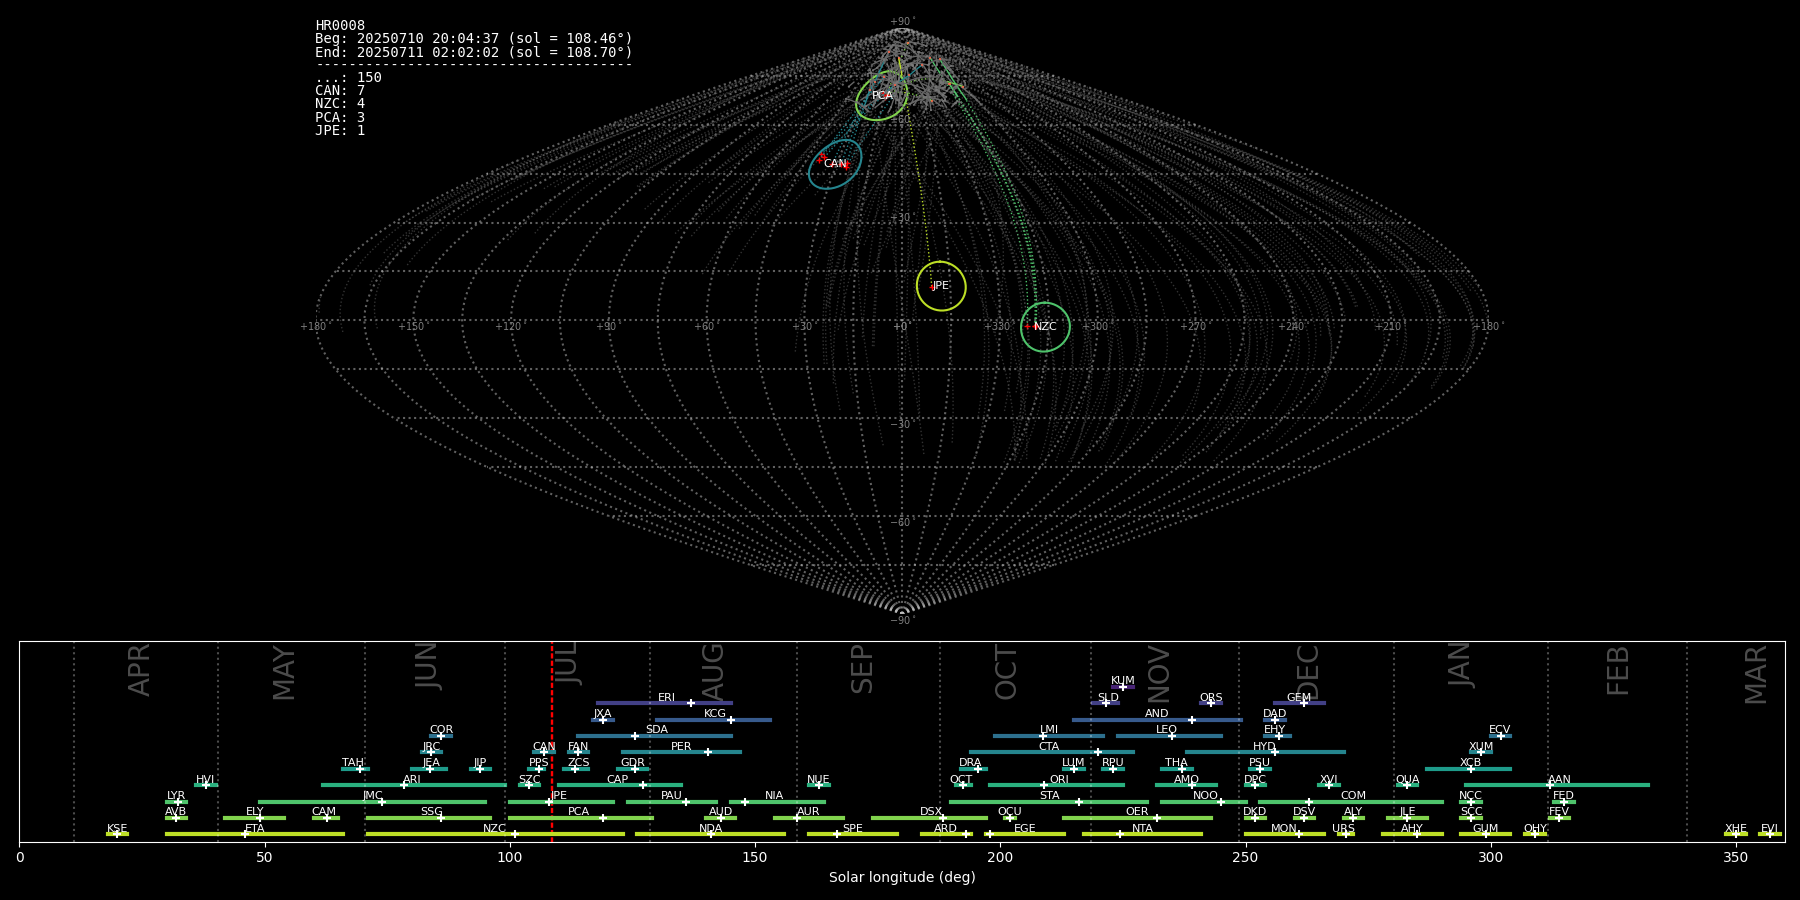This screenshot has width=1800, height=900.
Task: Click the Solar longitude (deg) axis label
Action: click(x=902, y=877)
